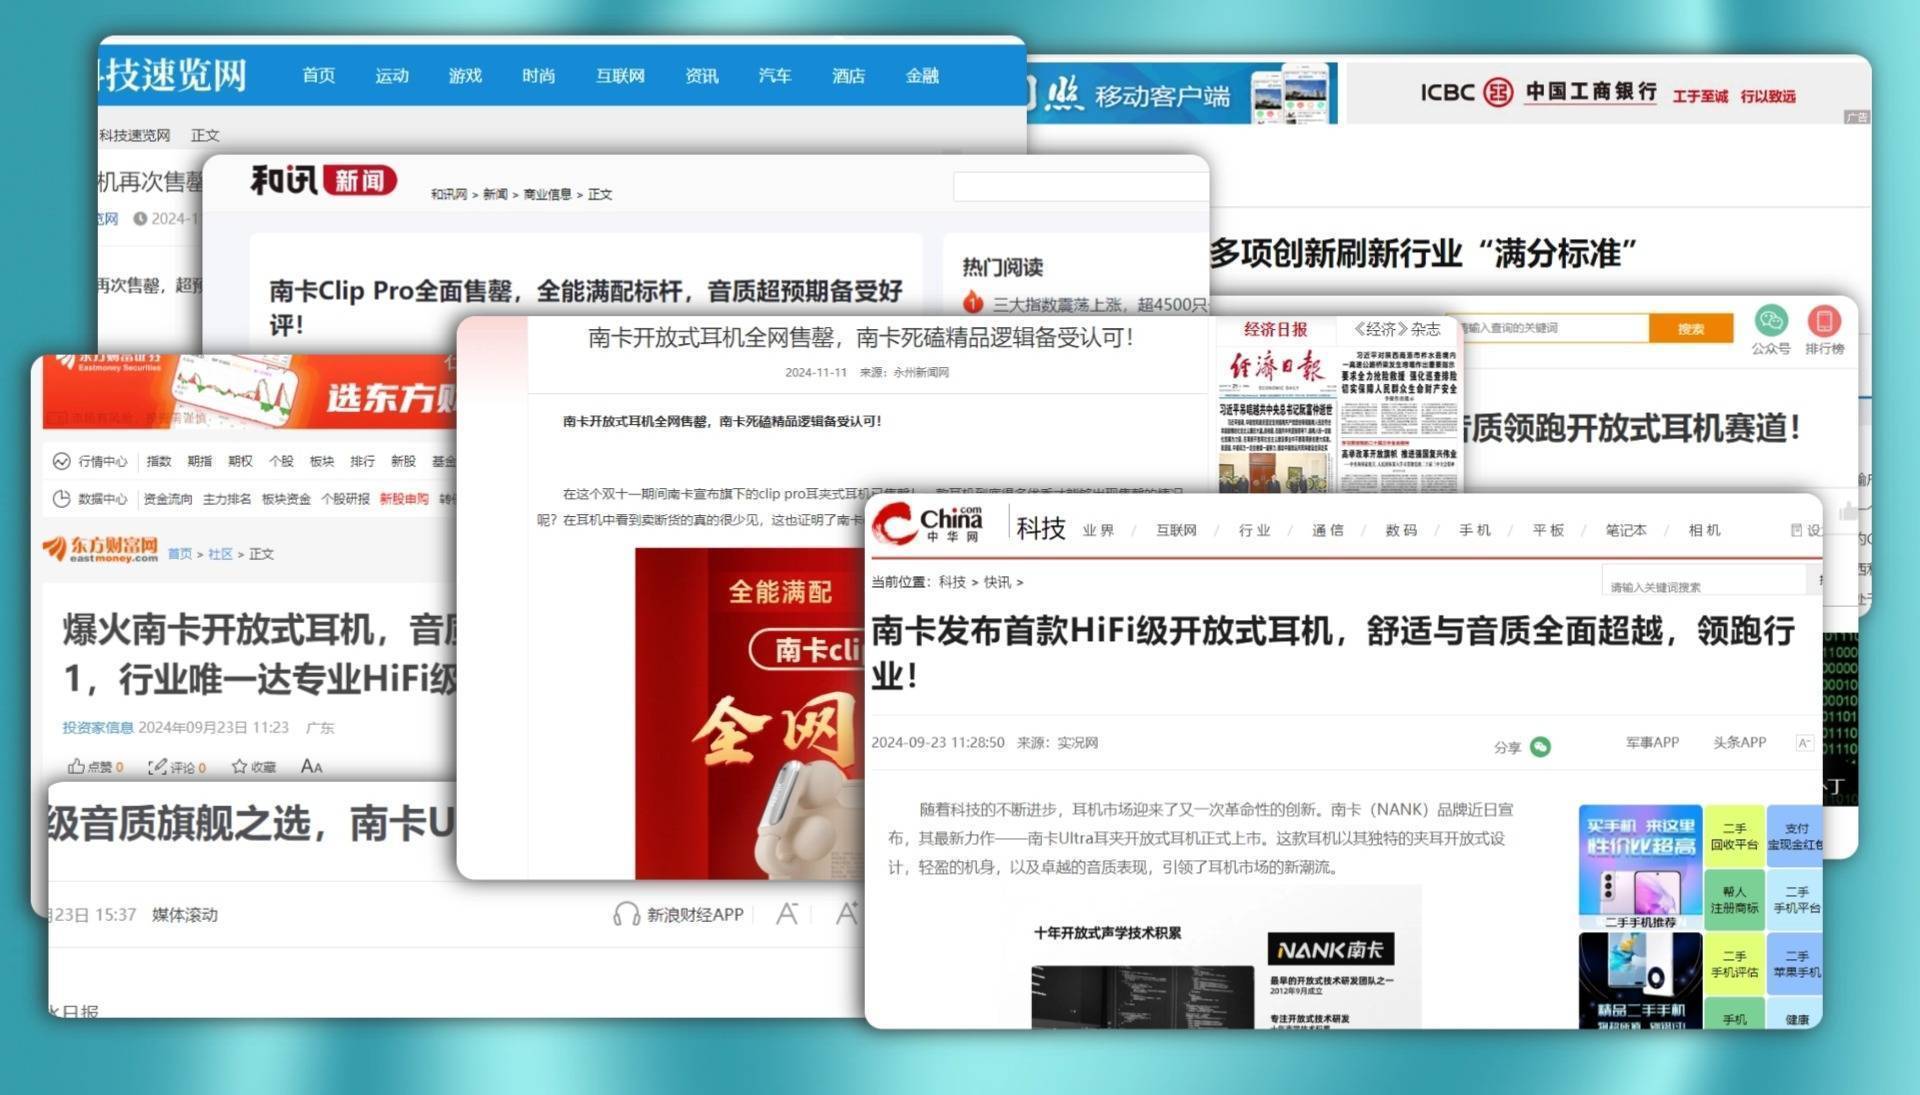Click the 商业信息 breadcrumb link in 和讯
This screenshot has width=1920, height=1095.
coord(547,195)
